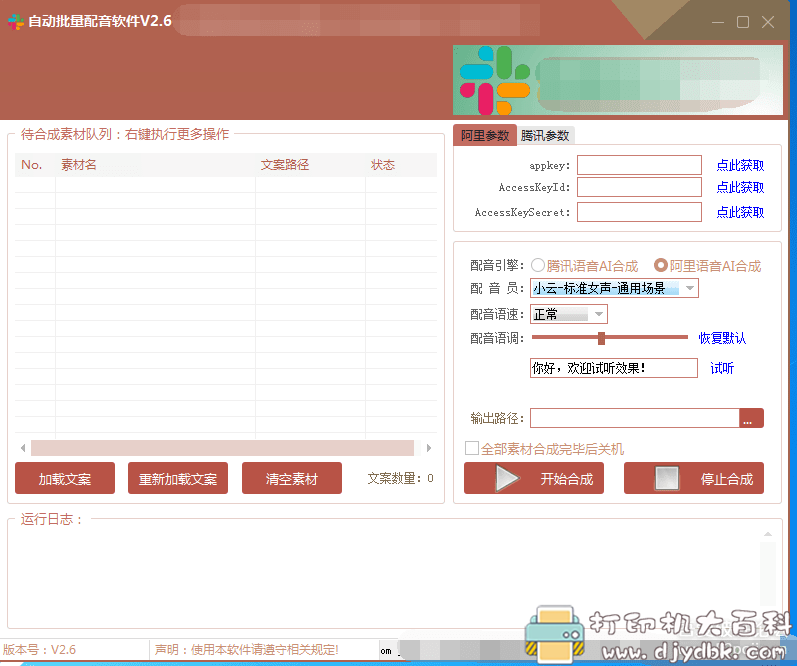Screen dimensions: 797x666
Task: Click the 版本号：V2.6 status text
Action: (x=39, y=650)
